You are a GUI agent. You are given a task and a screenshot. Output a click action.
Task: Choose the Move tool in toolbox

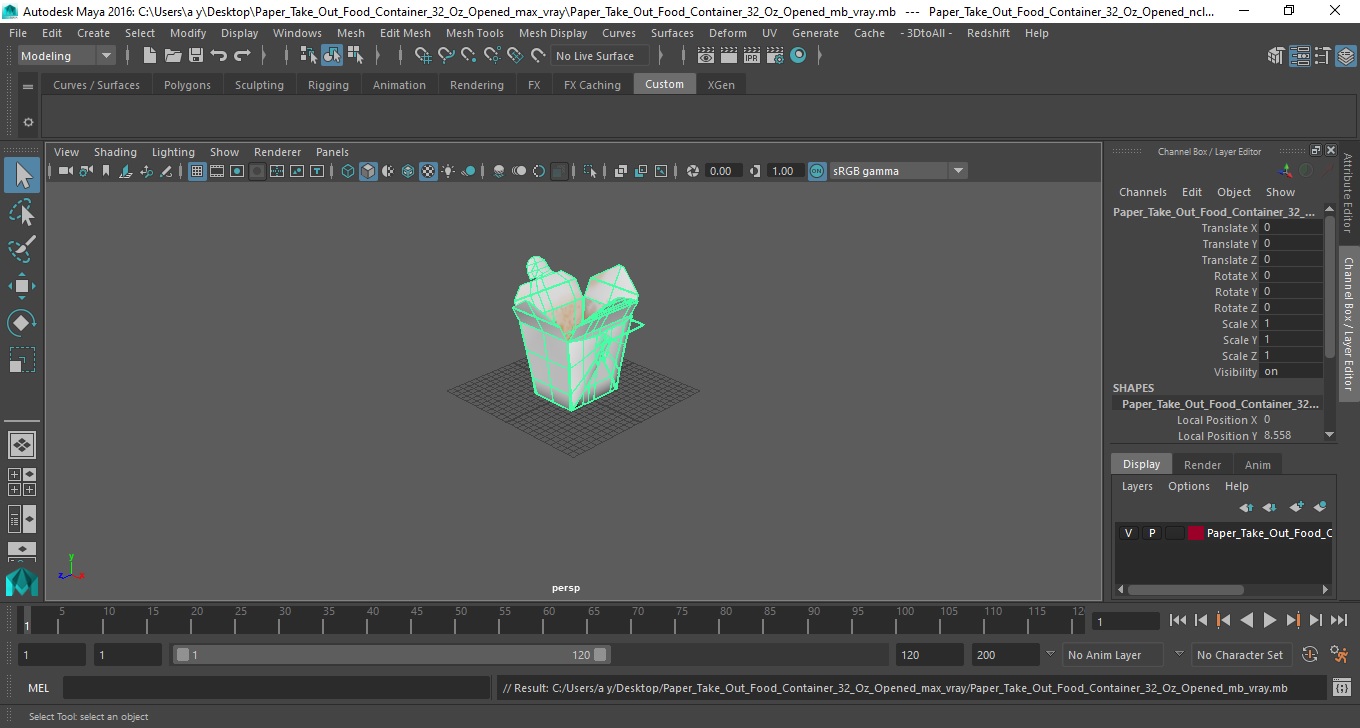coord(22,286)
